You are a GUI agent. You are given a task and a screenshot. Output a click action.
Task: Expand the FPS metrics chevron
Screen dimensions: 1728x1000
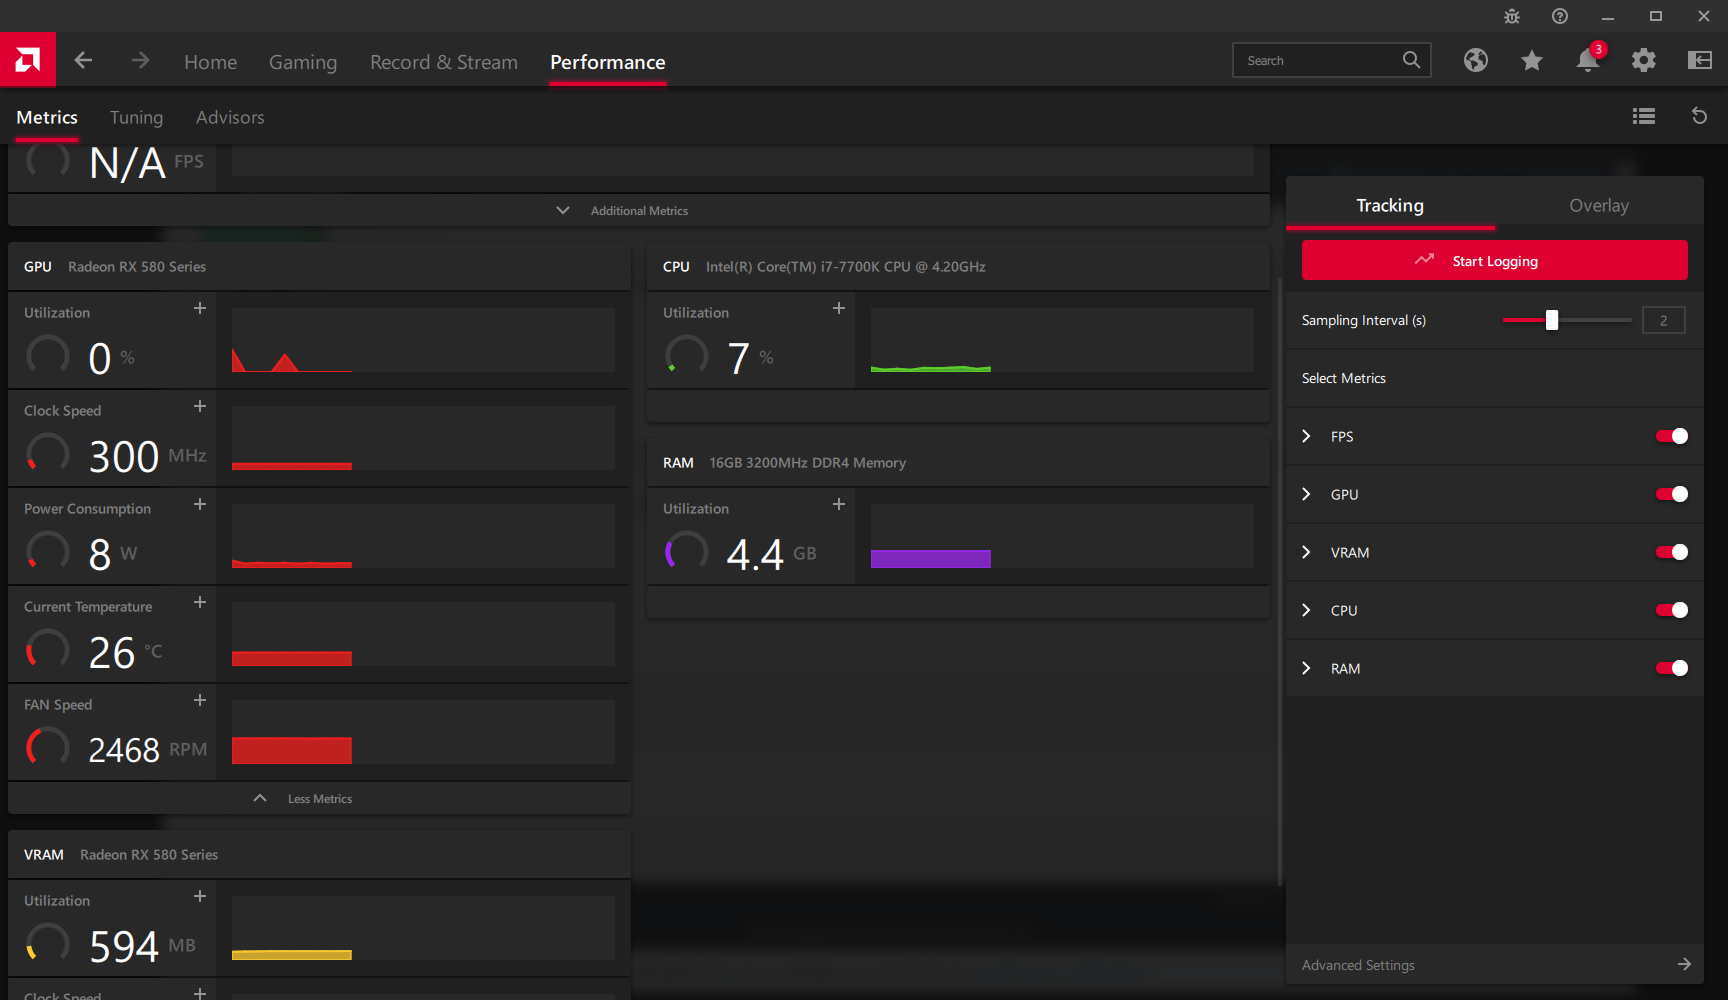pos(1306,436)
